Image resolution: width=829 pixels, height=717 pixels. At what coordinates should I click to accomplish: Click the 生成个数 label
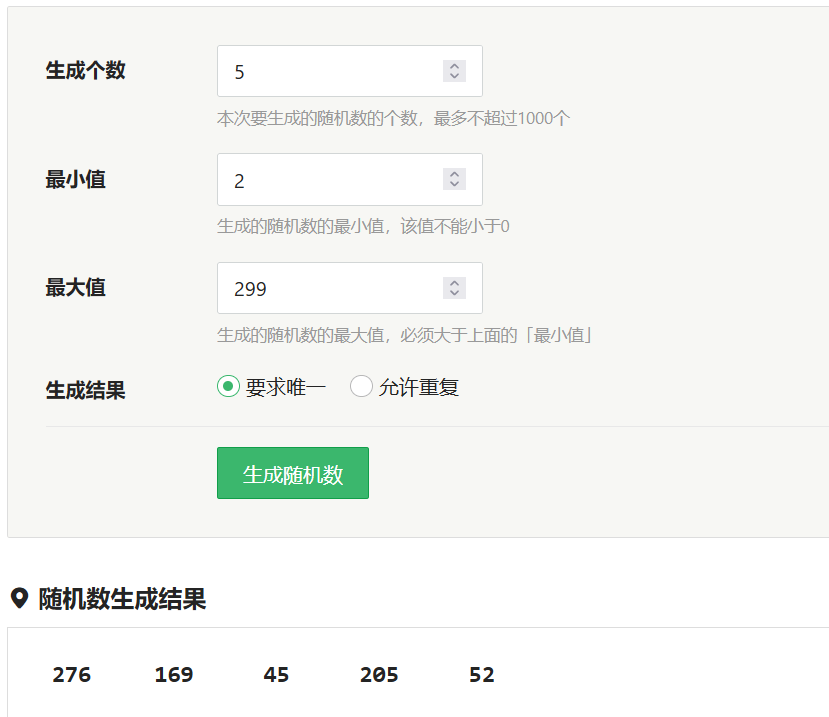(x=86, y=70)
